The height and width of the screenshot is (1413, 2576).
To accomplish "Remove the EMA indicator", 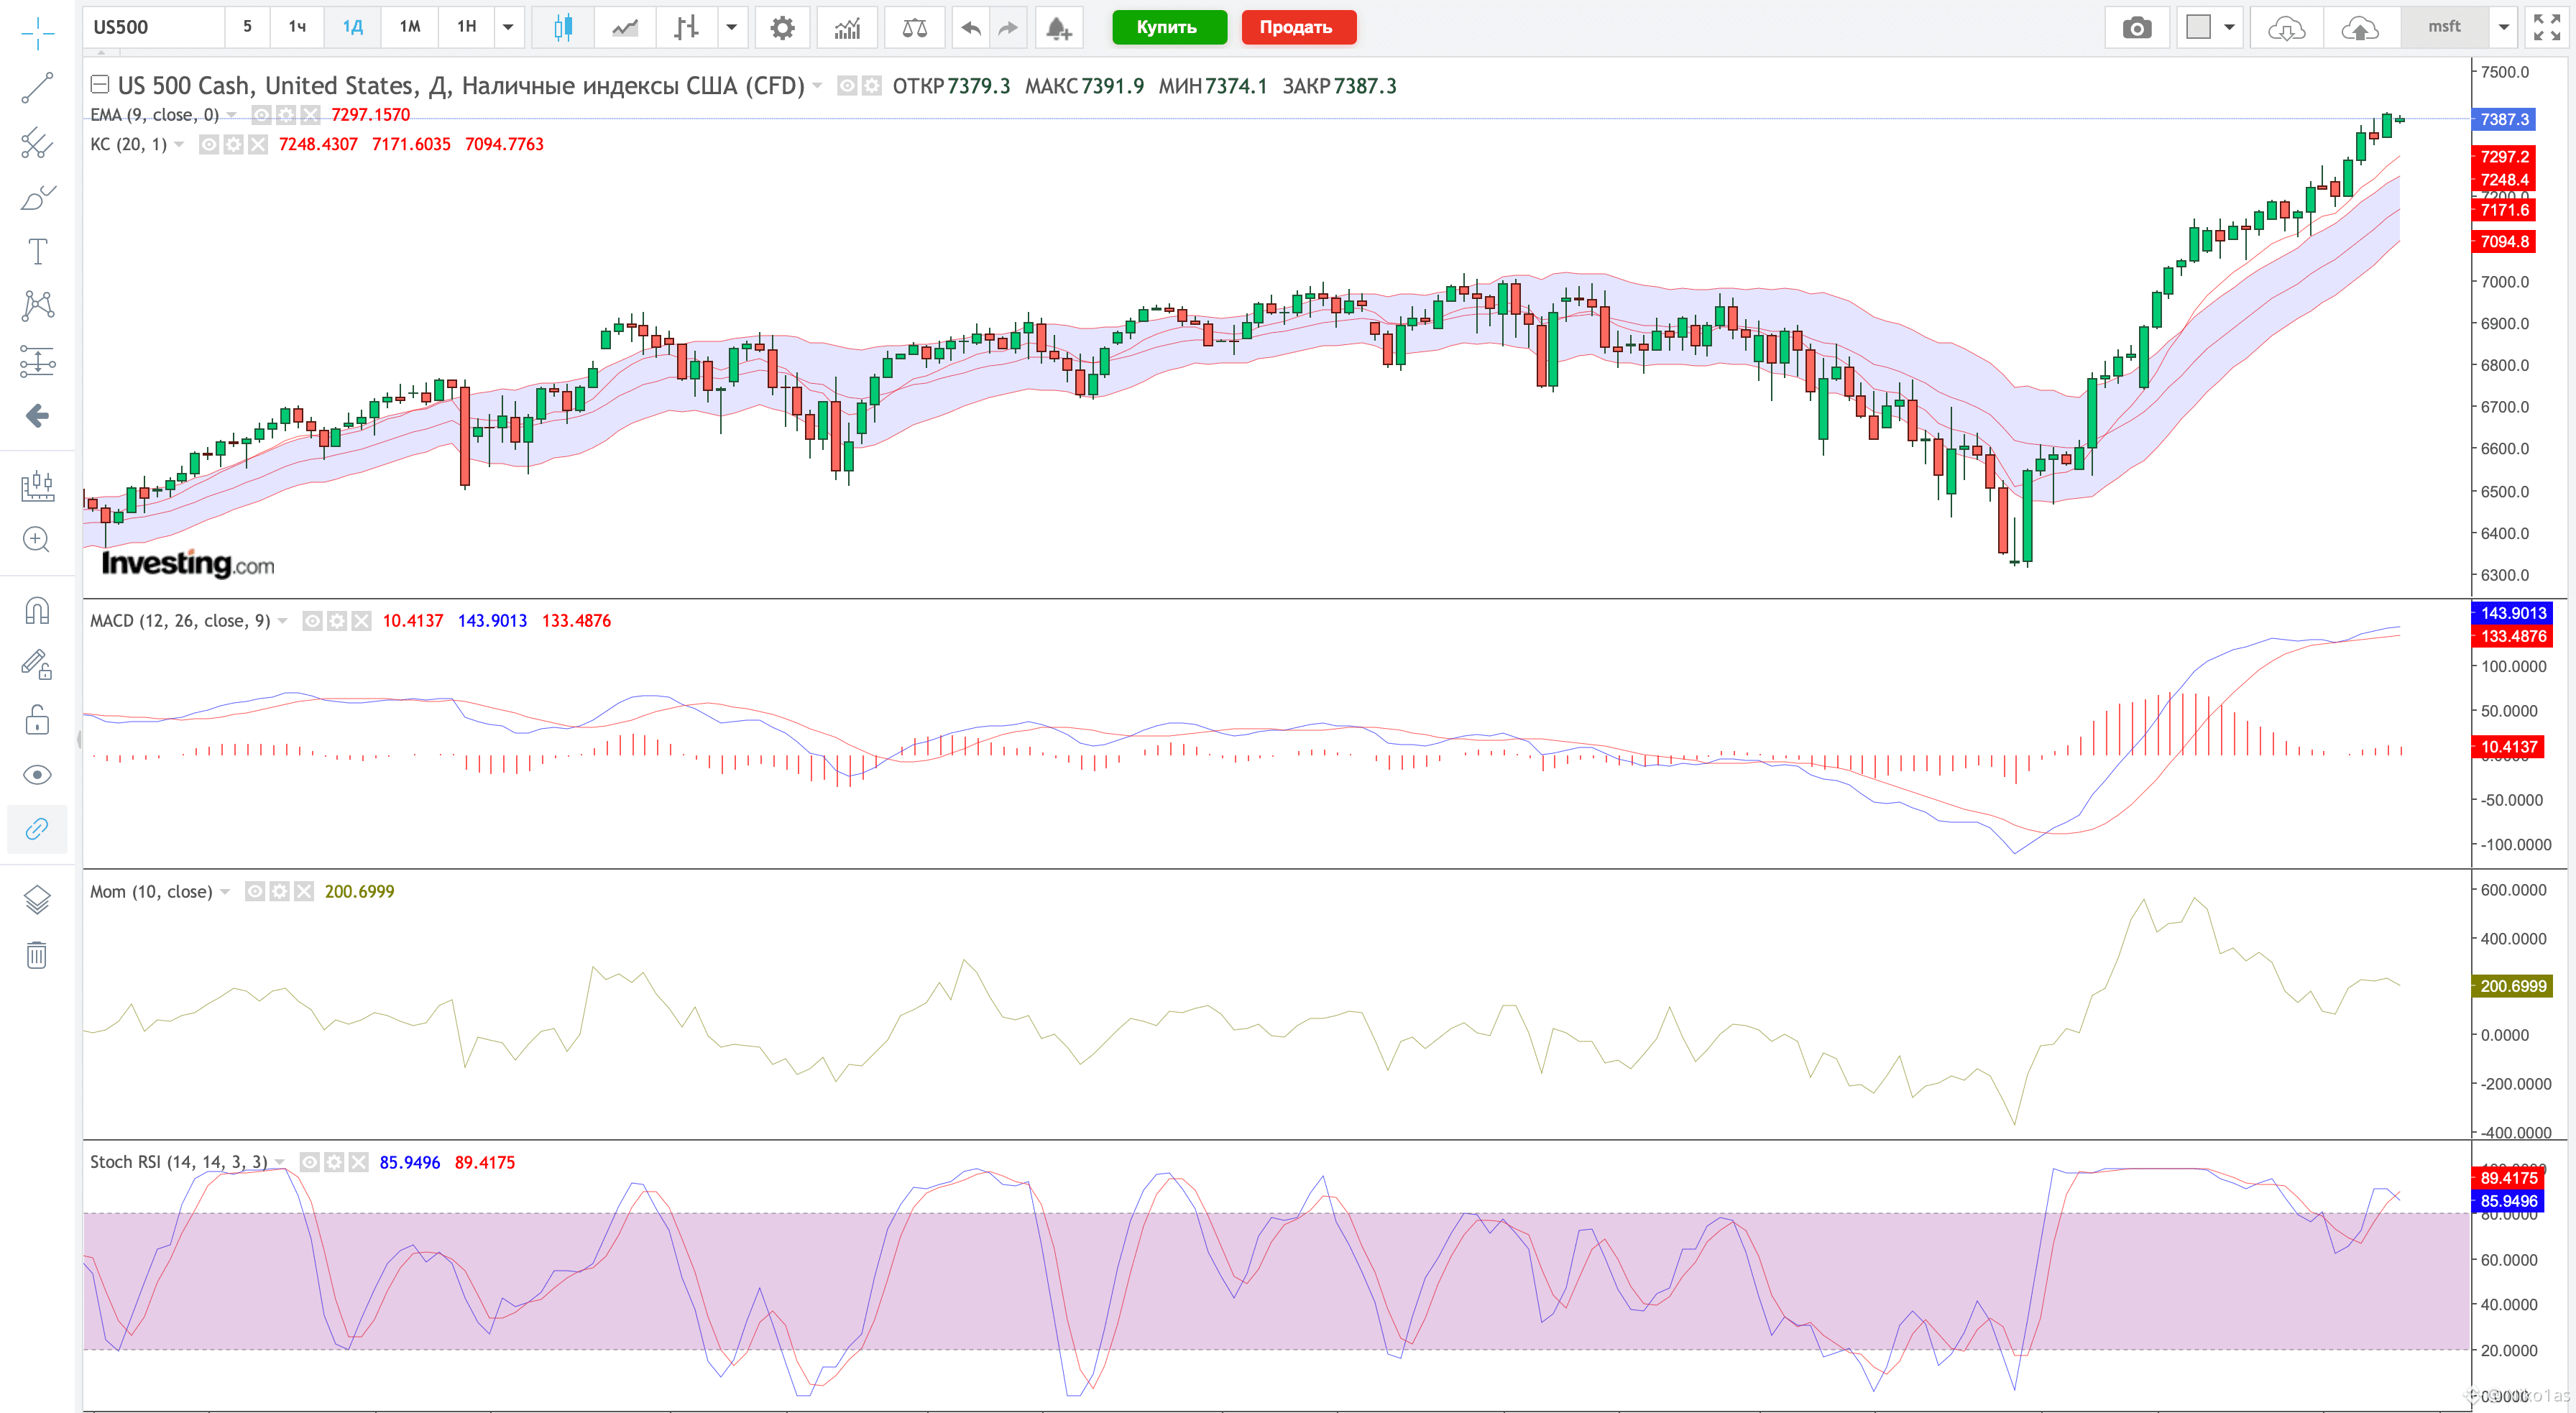I will (x=310, y=115).
